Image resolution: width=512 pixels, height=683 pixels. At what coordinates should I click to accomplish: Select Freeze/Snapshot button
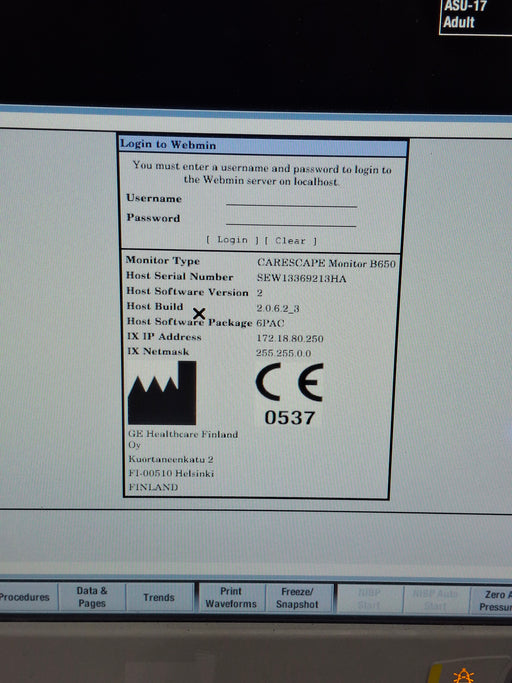298,598
